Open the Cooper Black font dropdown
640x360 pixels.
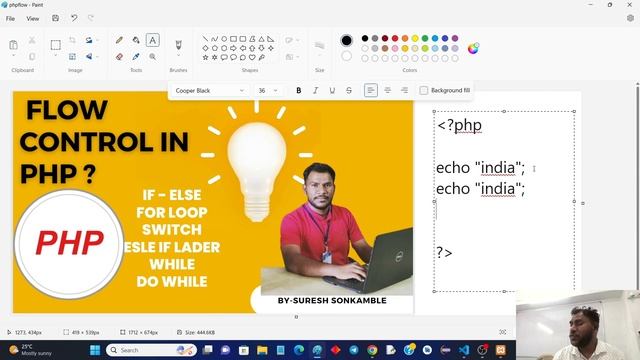[210, 91]
